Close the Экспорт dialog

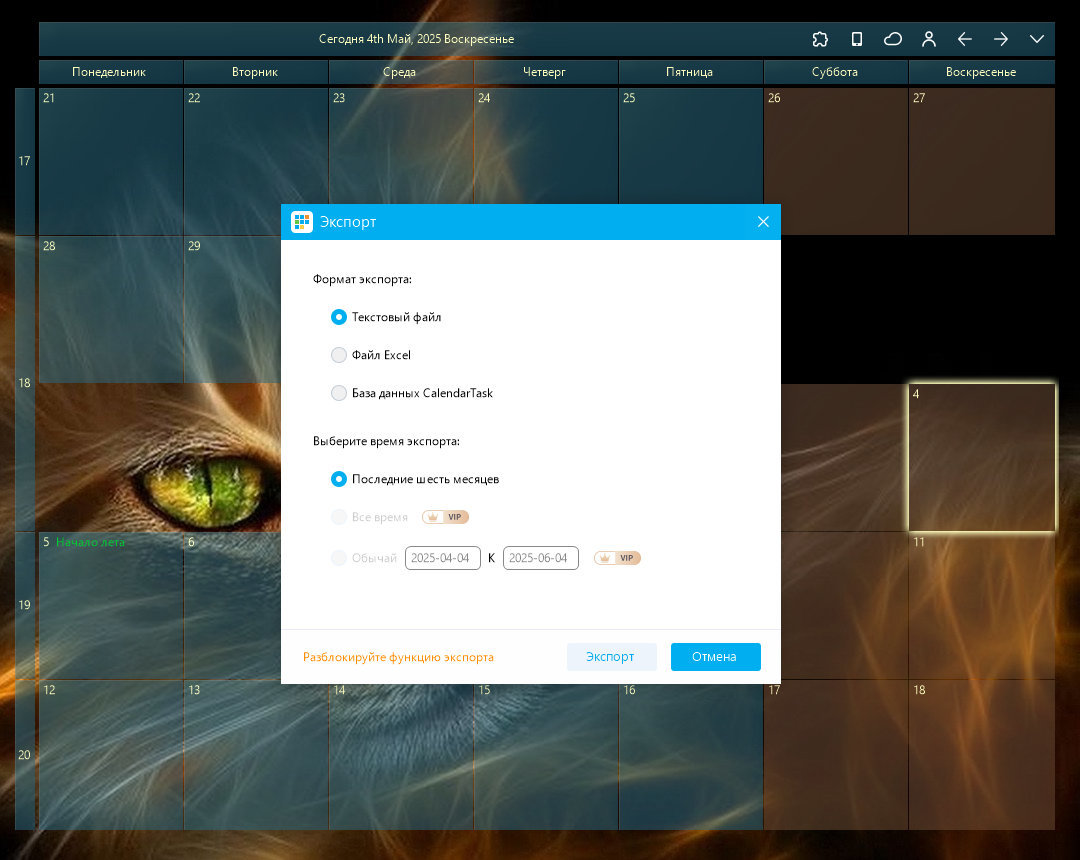coord(763,222)
